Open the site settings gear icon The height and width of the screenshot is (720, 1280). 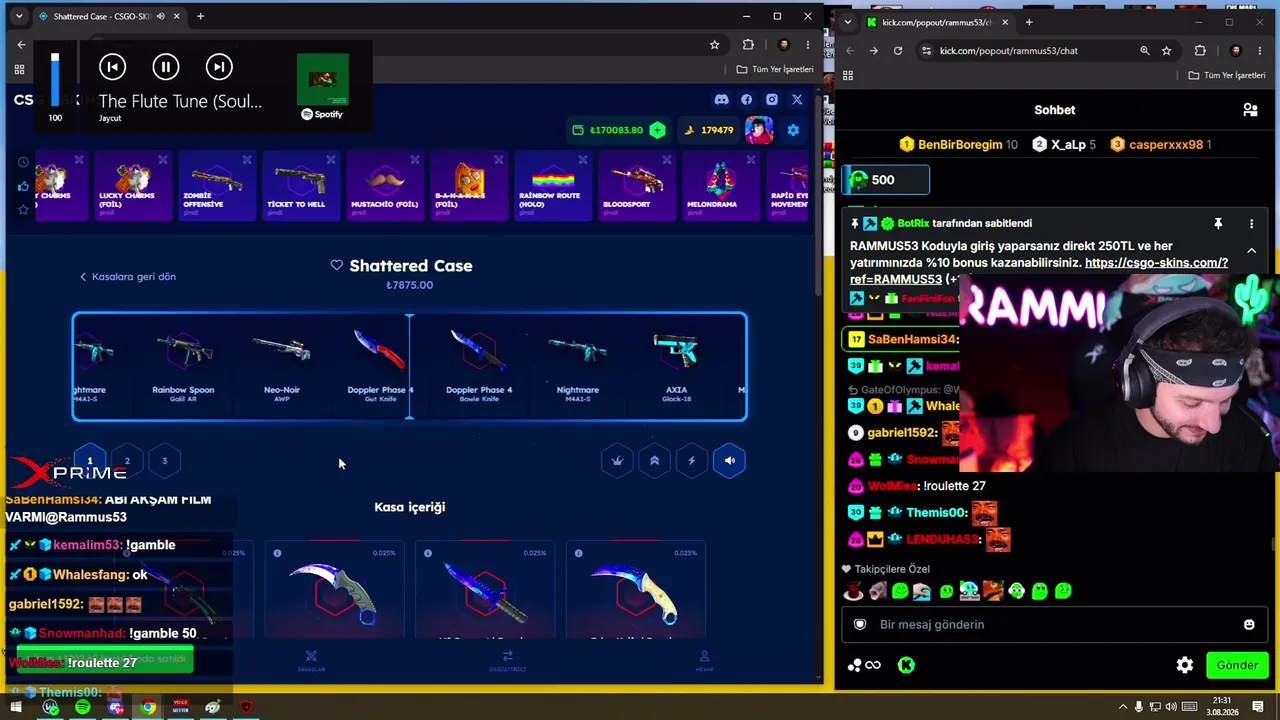click(793, 130)
